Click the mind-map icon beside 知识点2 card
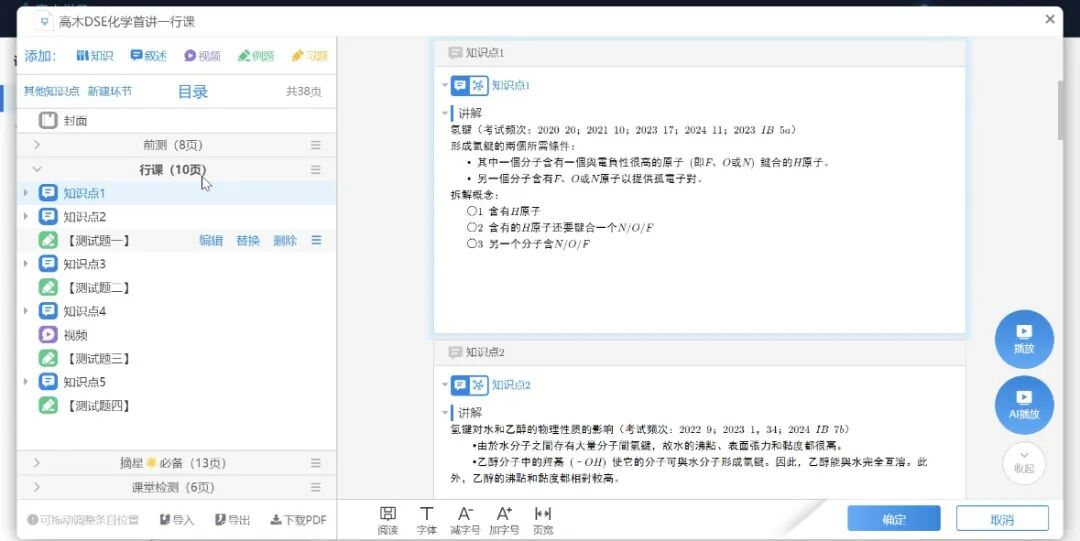The image size is (1080, 541). pos(479,385)
